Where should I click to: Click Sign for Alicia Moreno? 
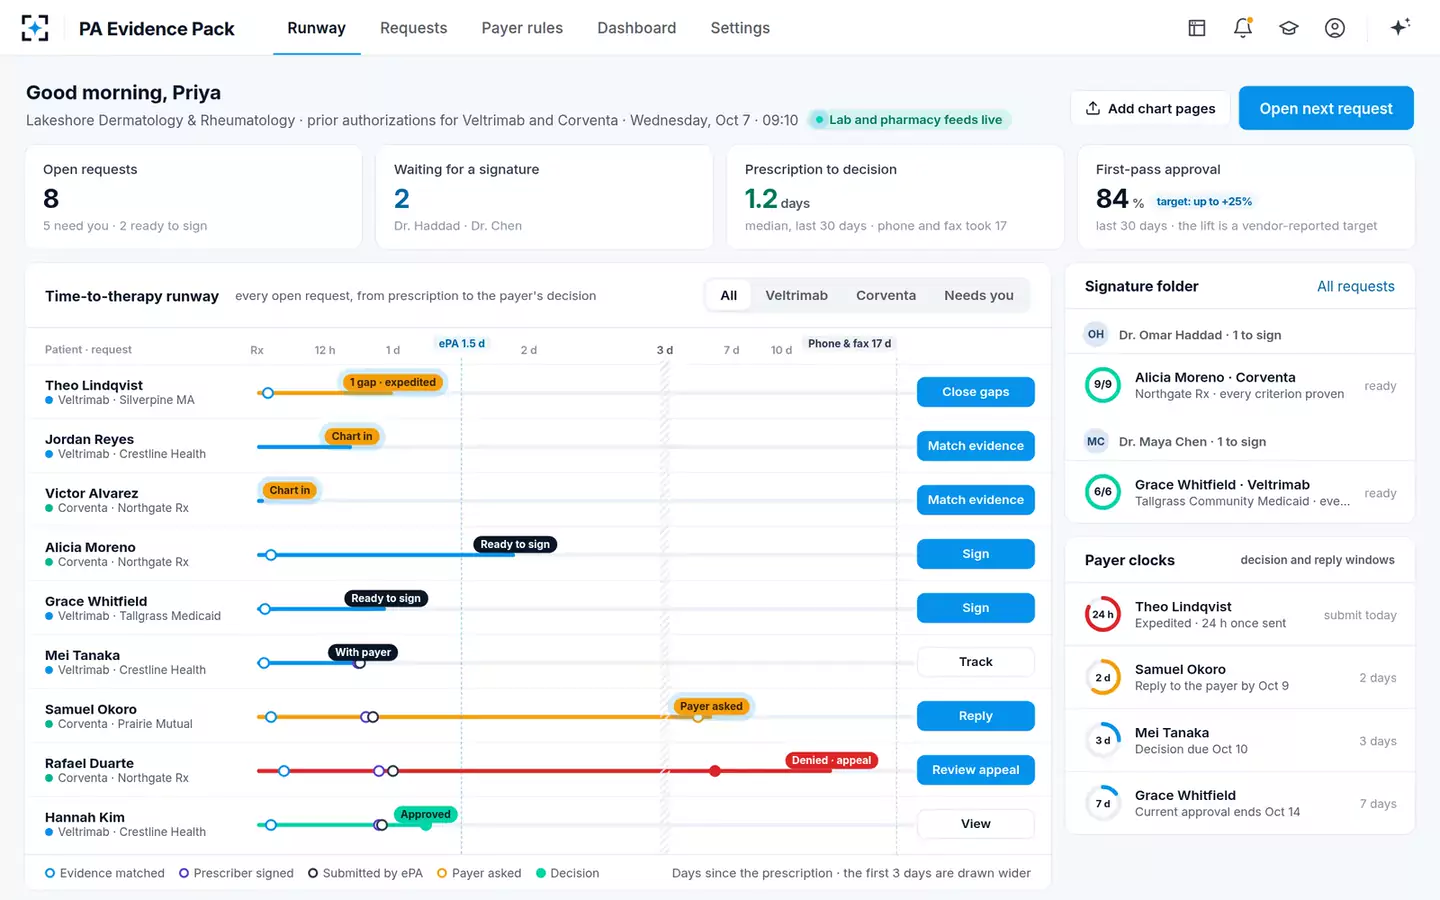point(976,554)
